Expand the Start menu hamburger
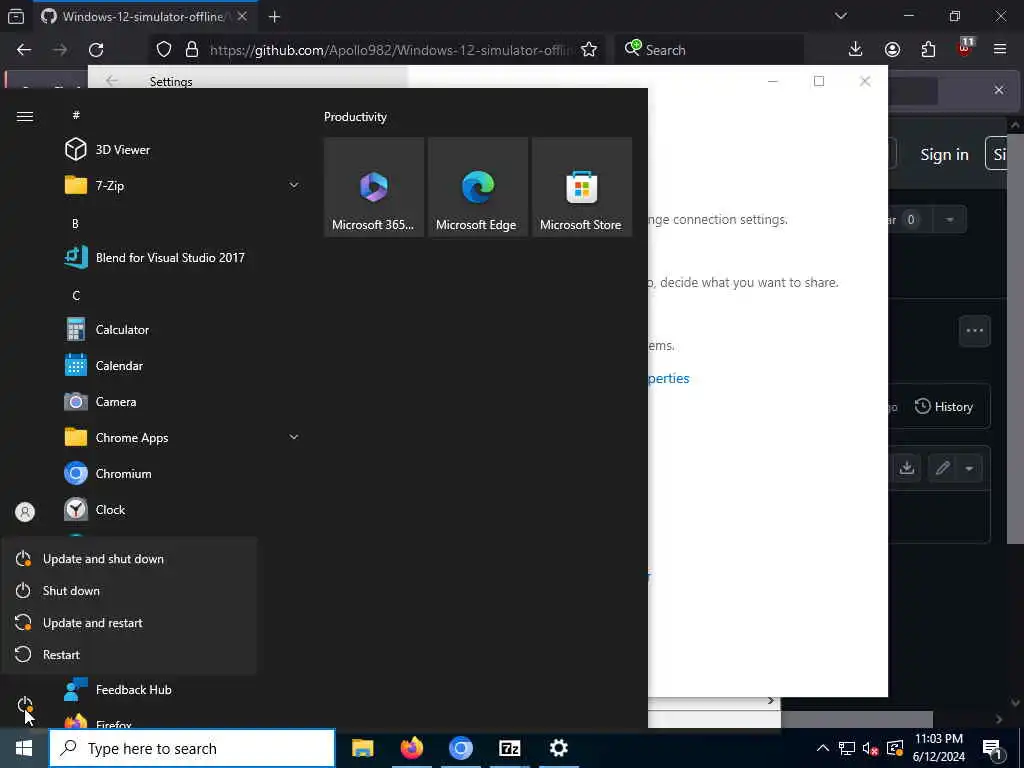Image resolution: width=1024 pixels, height=768 pixels. (25, 116)
